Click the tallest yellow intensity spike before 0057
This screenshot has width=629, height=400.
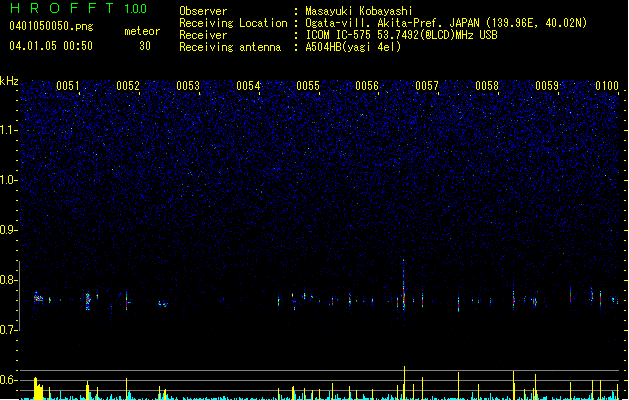[x=404, y=382]
